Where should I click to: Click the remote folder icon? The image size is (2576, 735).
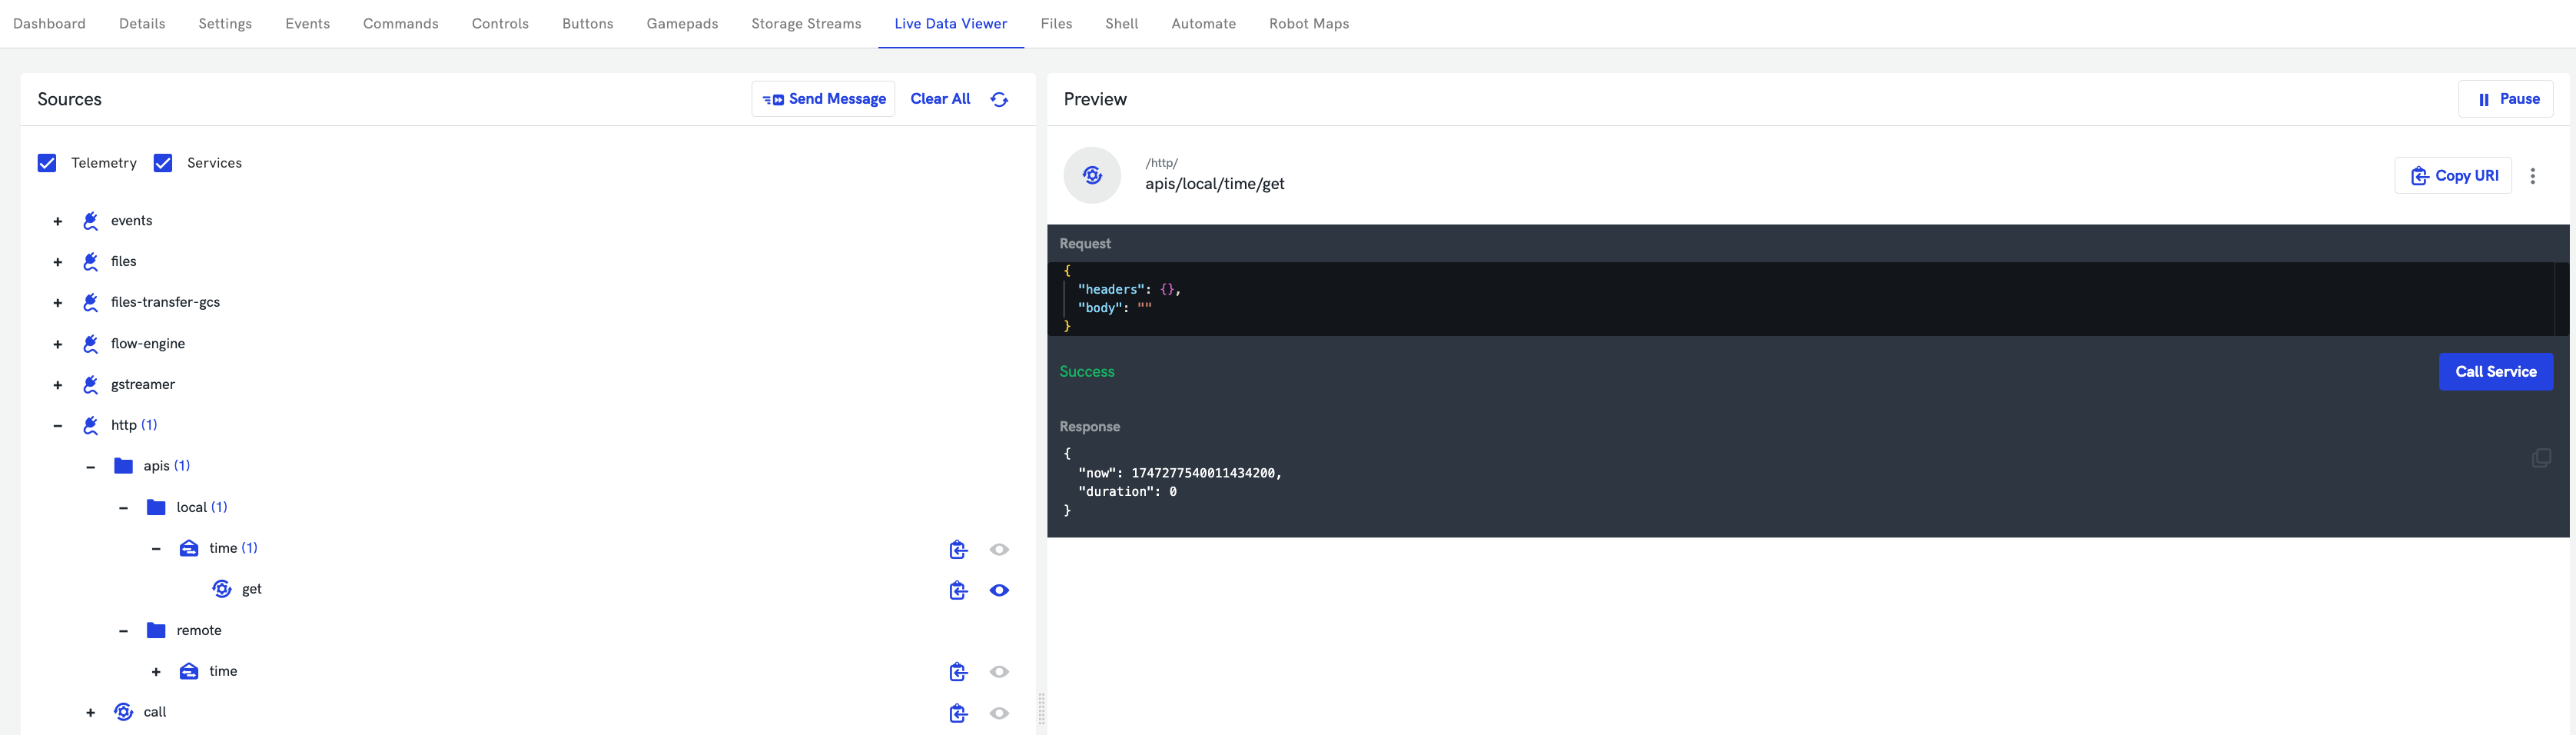coord(156,631)
